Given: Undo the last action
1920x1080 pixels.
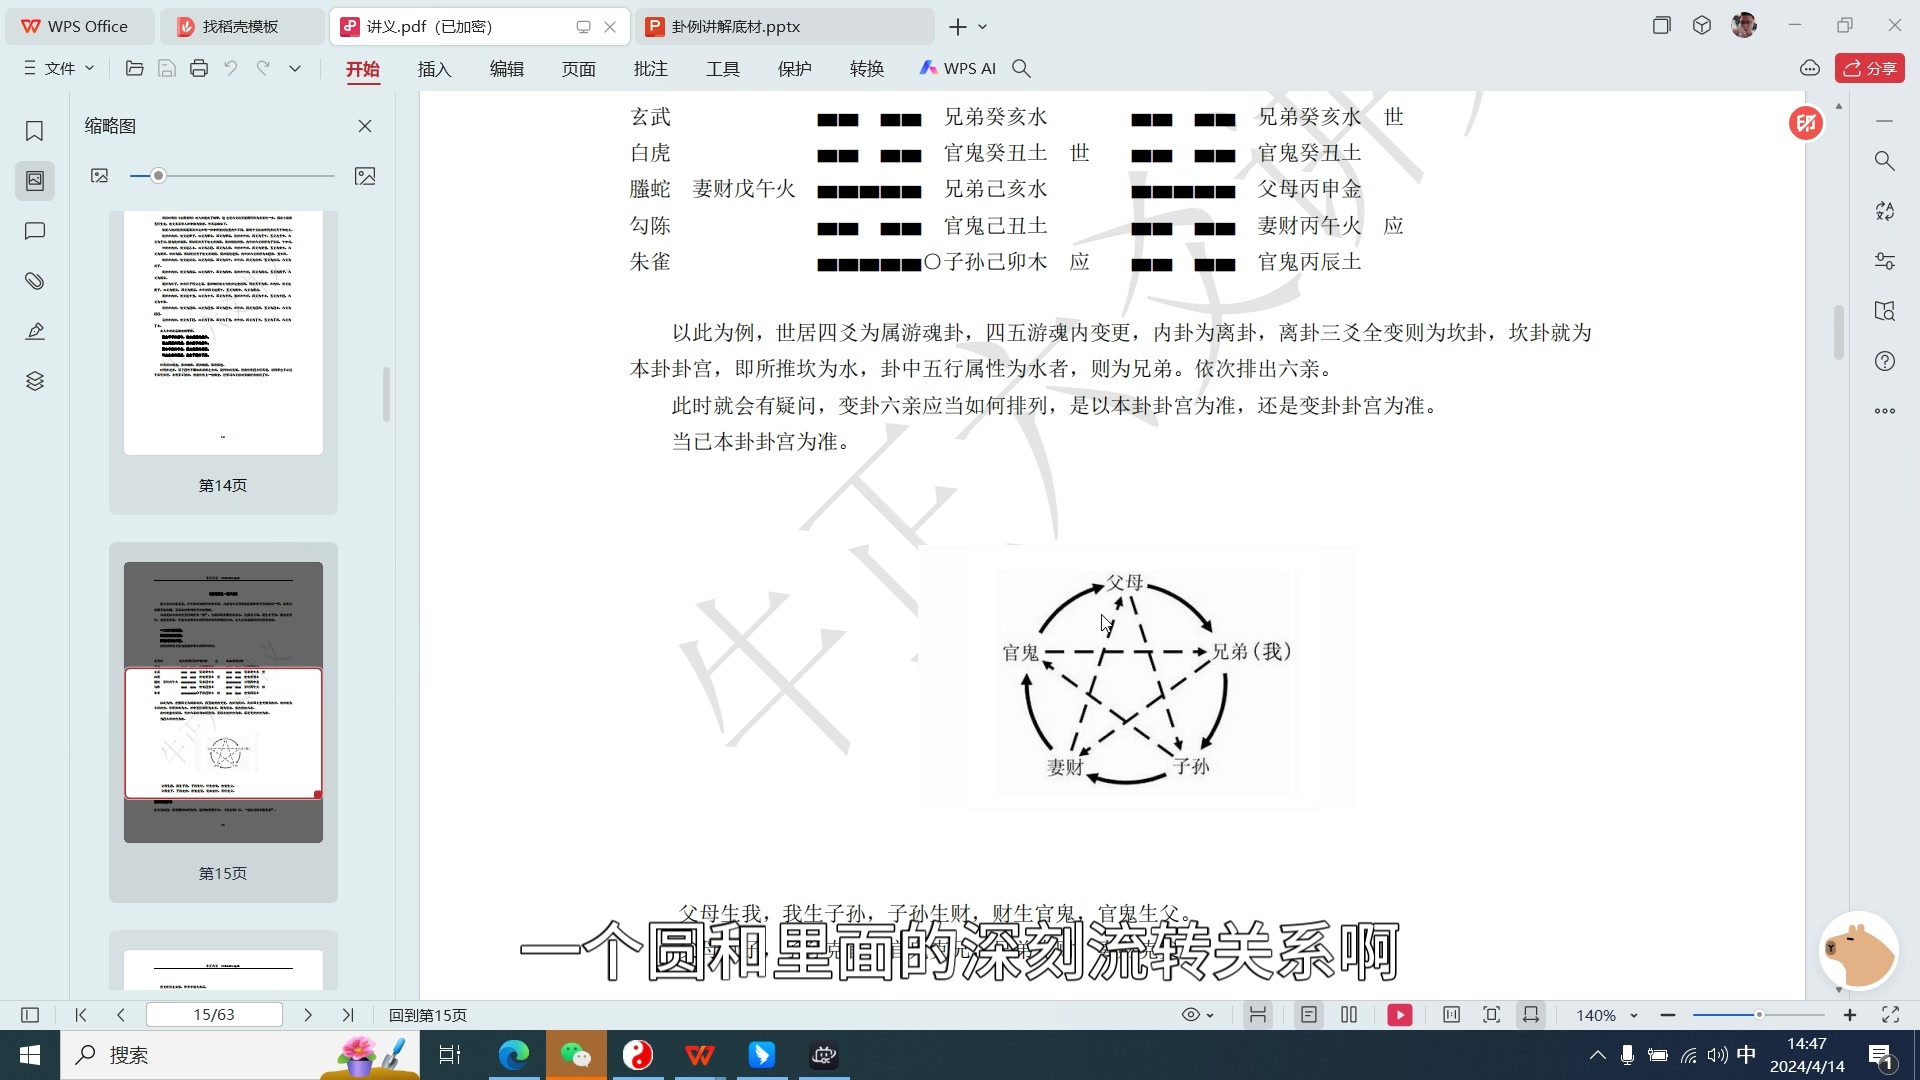Looking at the screenshot, I should pos(231,68).
